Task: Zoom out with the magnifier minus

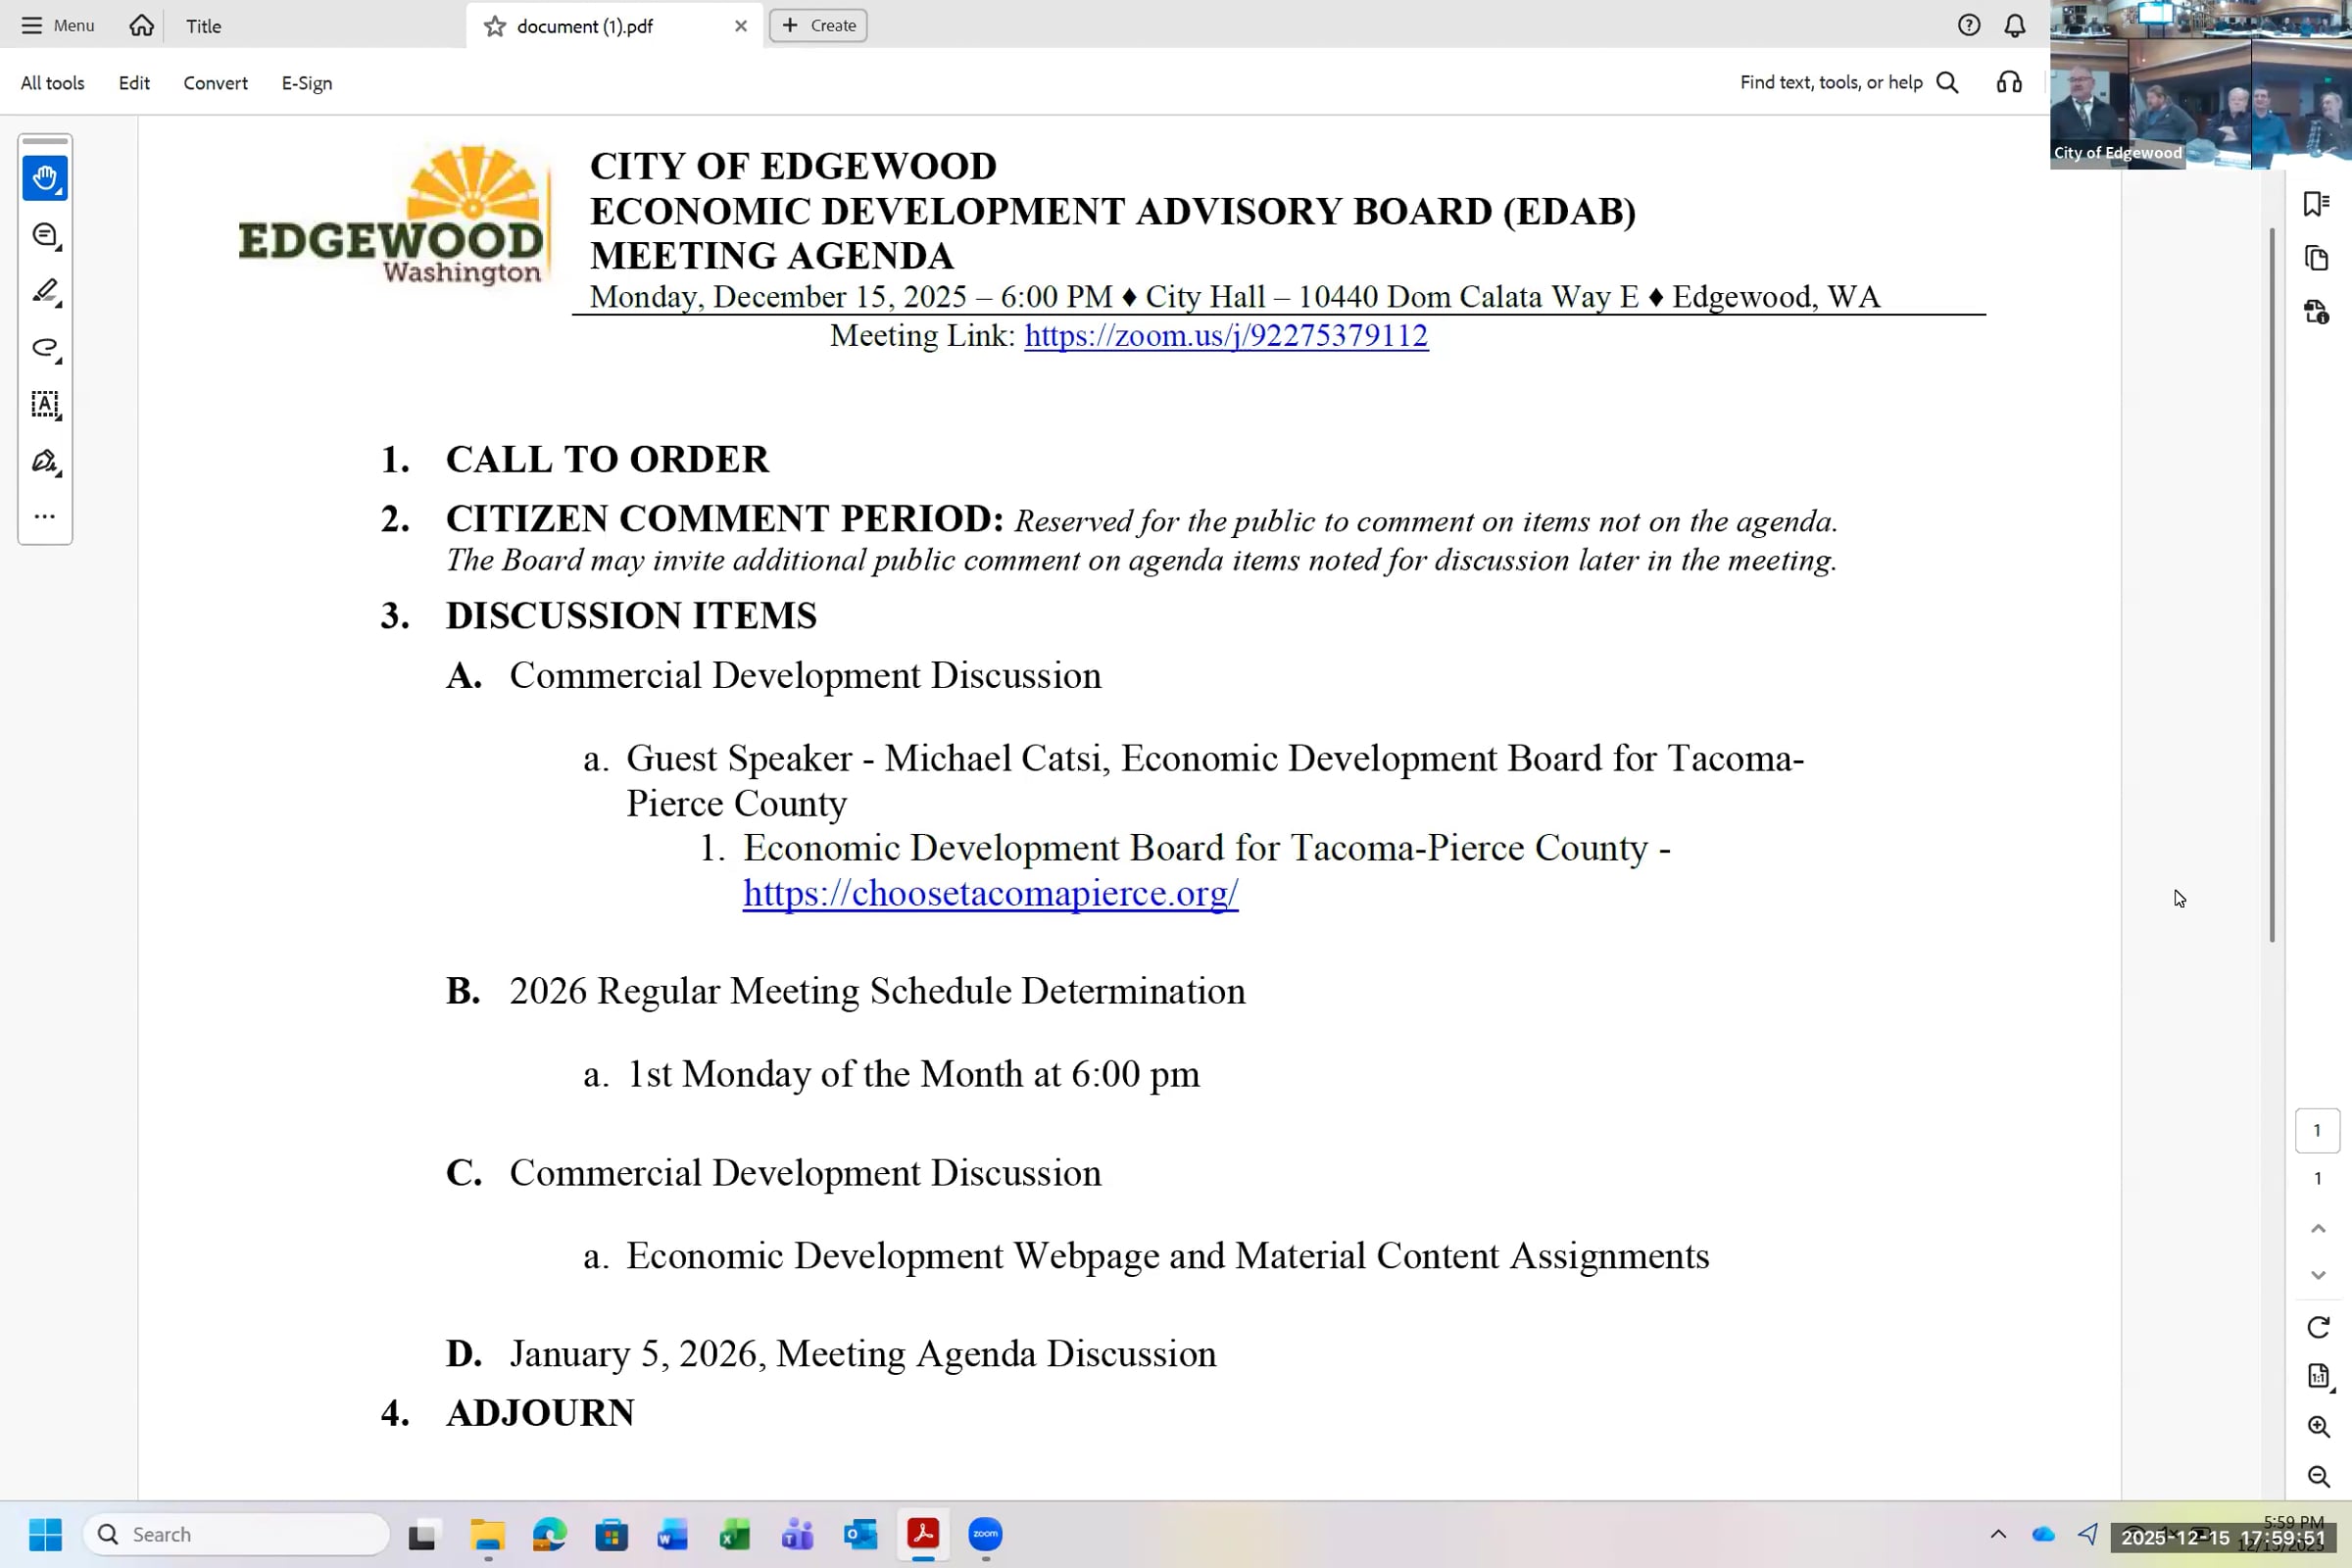Action: coord(2318,1476)
